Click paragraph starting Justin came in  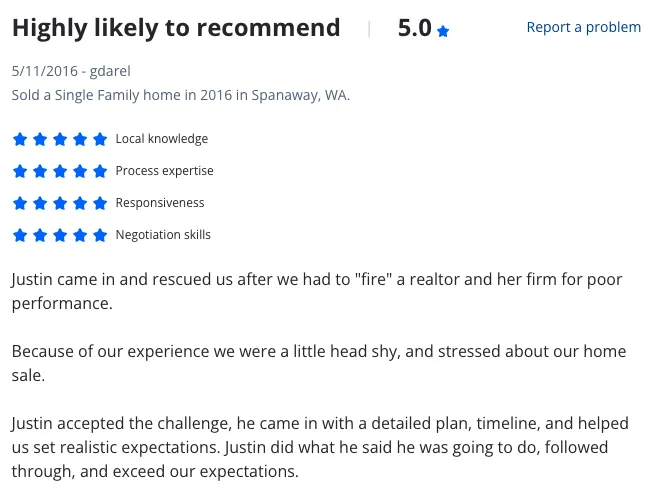click(317, 291)
